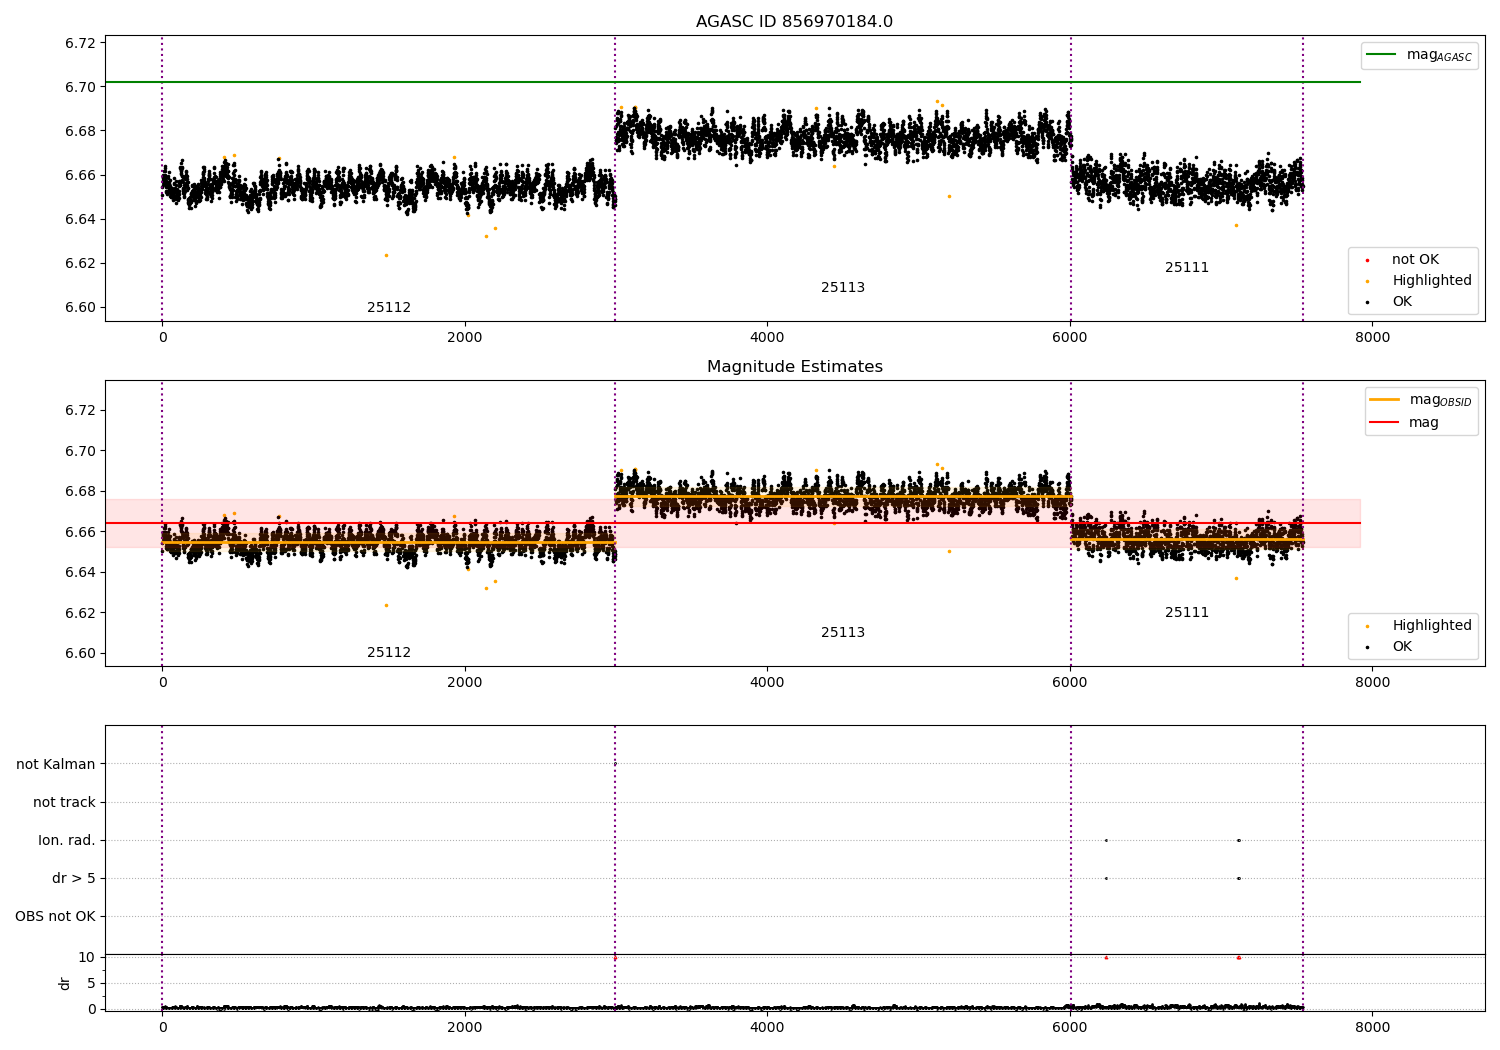Screen dimensions: 1500x1050
Task: Click the 'not track' row label
Action: [x=64, y=803]
